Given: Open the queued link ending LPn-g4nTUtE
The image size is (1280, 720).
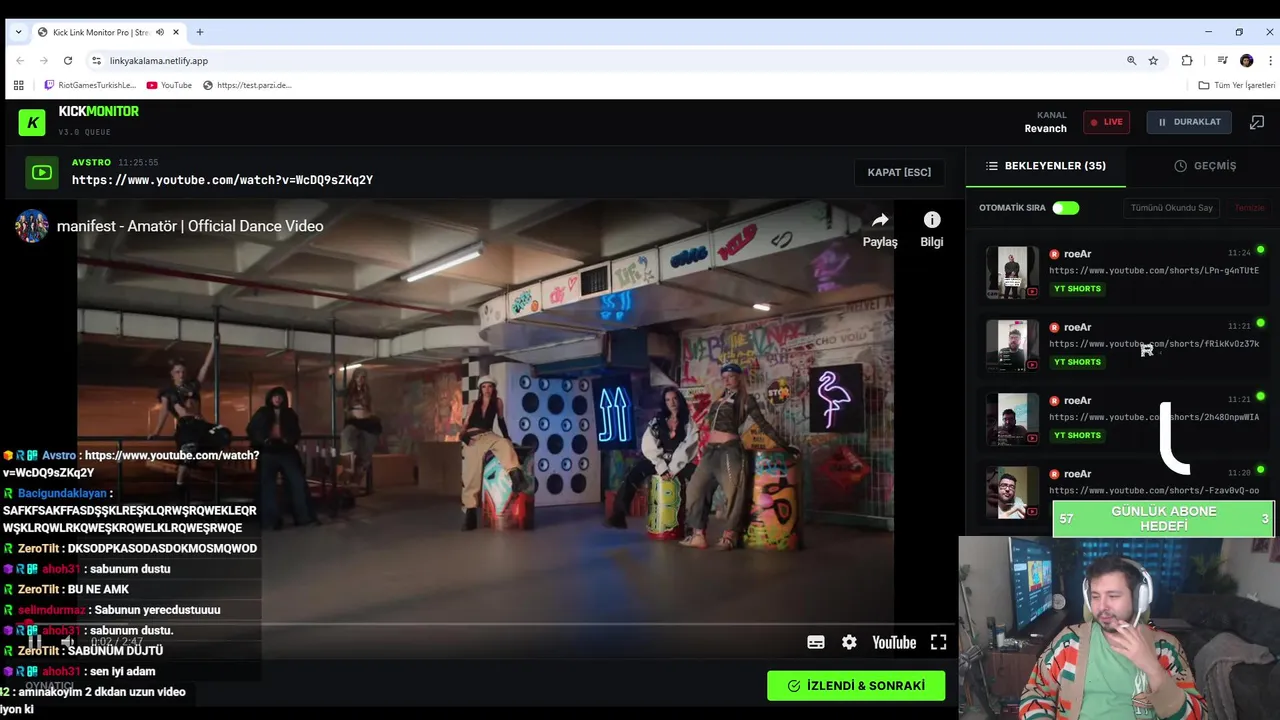Looking at the screenshot, I should point(1154,271).
